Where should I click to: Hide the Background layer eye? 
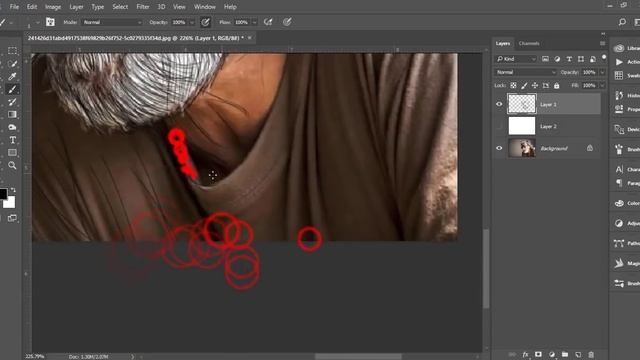pos(499,148)
